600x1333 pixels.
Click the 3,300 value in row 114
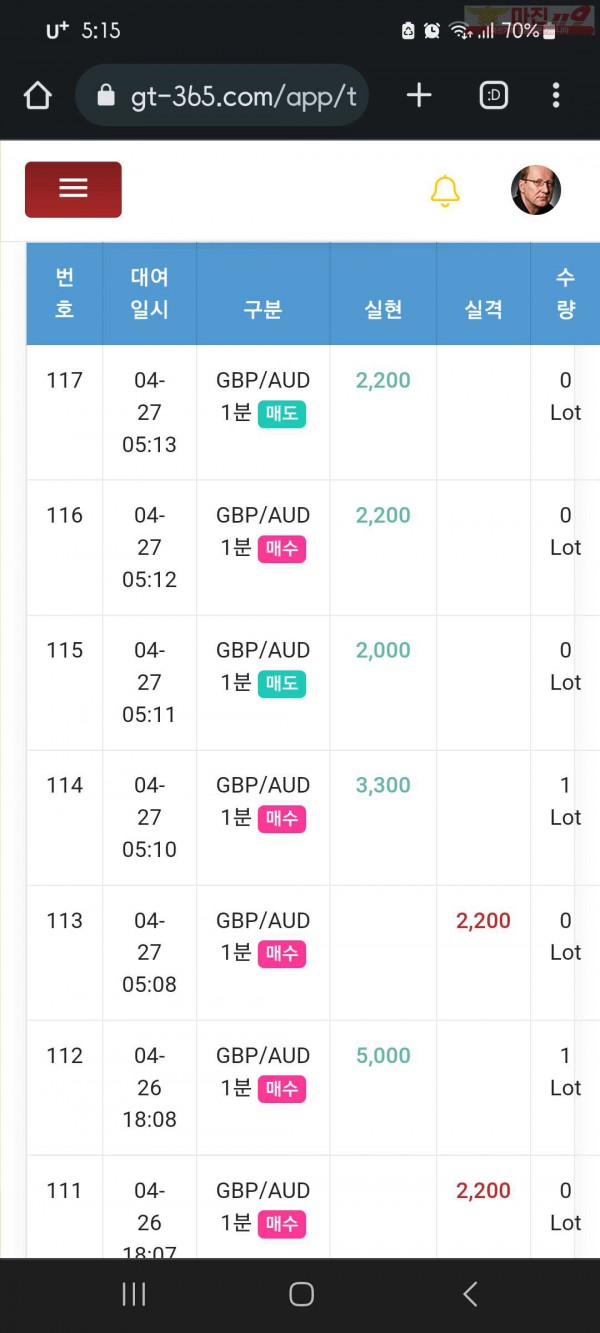383,785
